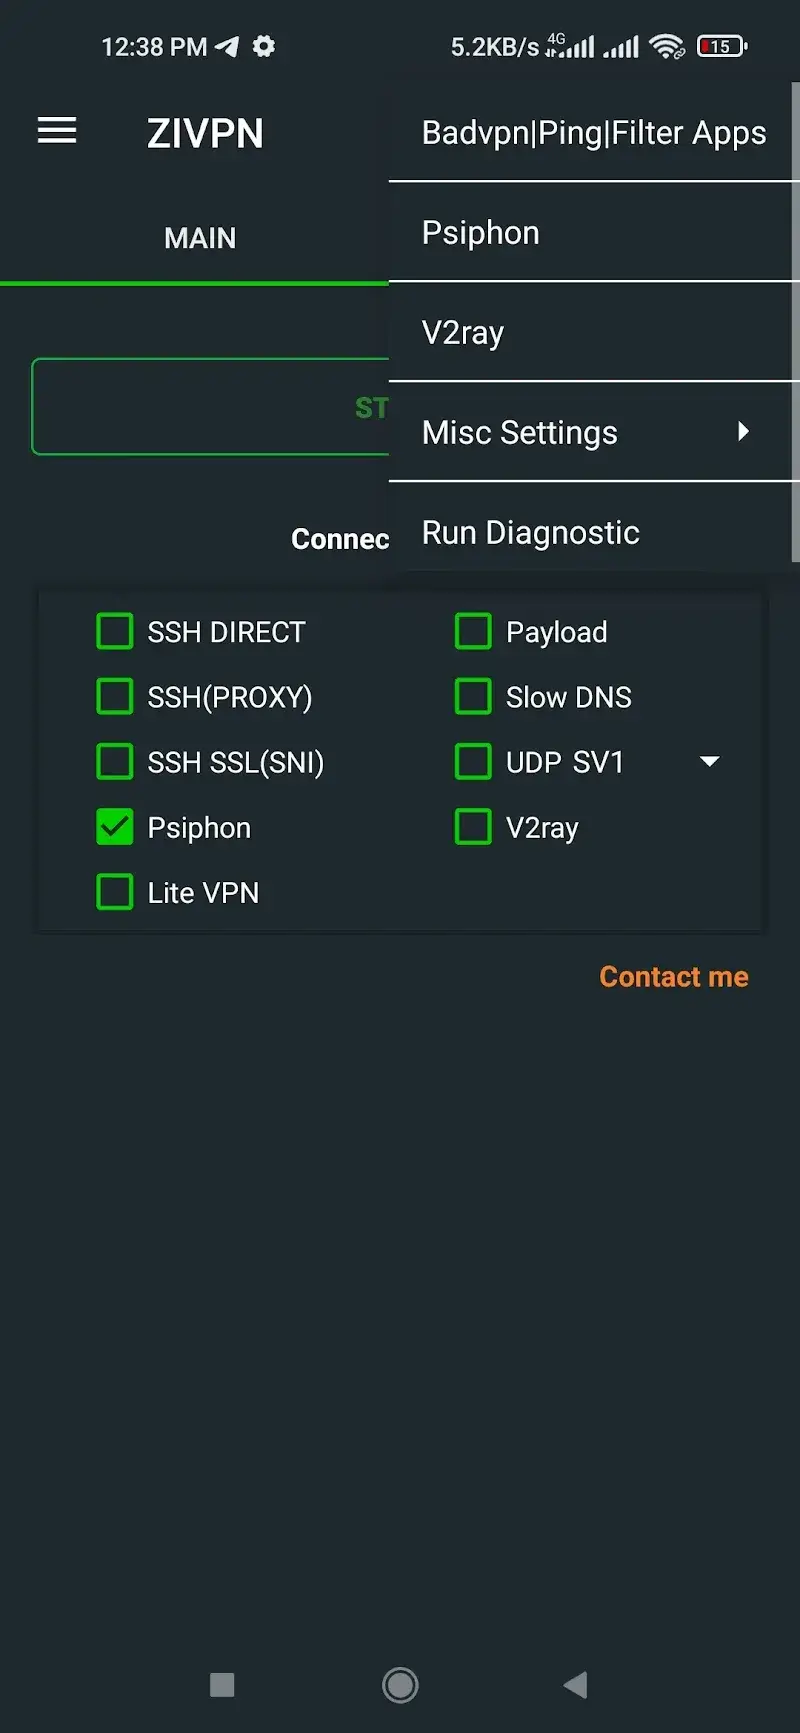Open the settings gear in the status bar
The width and height of the screenshot is (800, 1733).
coord(262,46)
